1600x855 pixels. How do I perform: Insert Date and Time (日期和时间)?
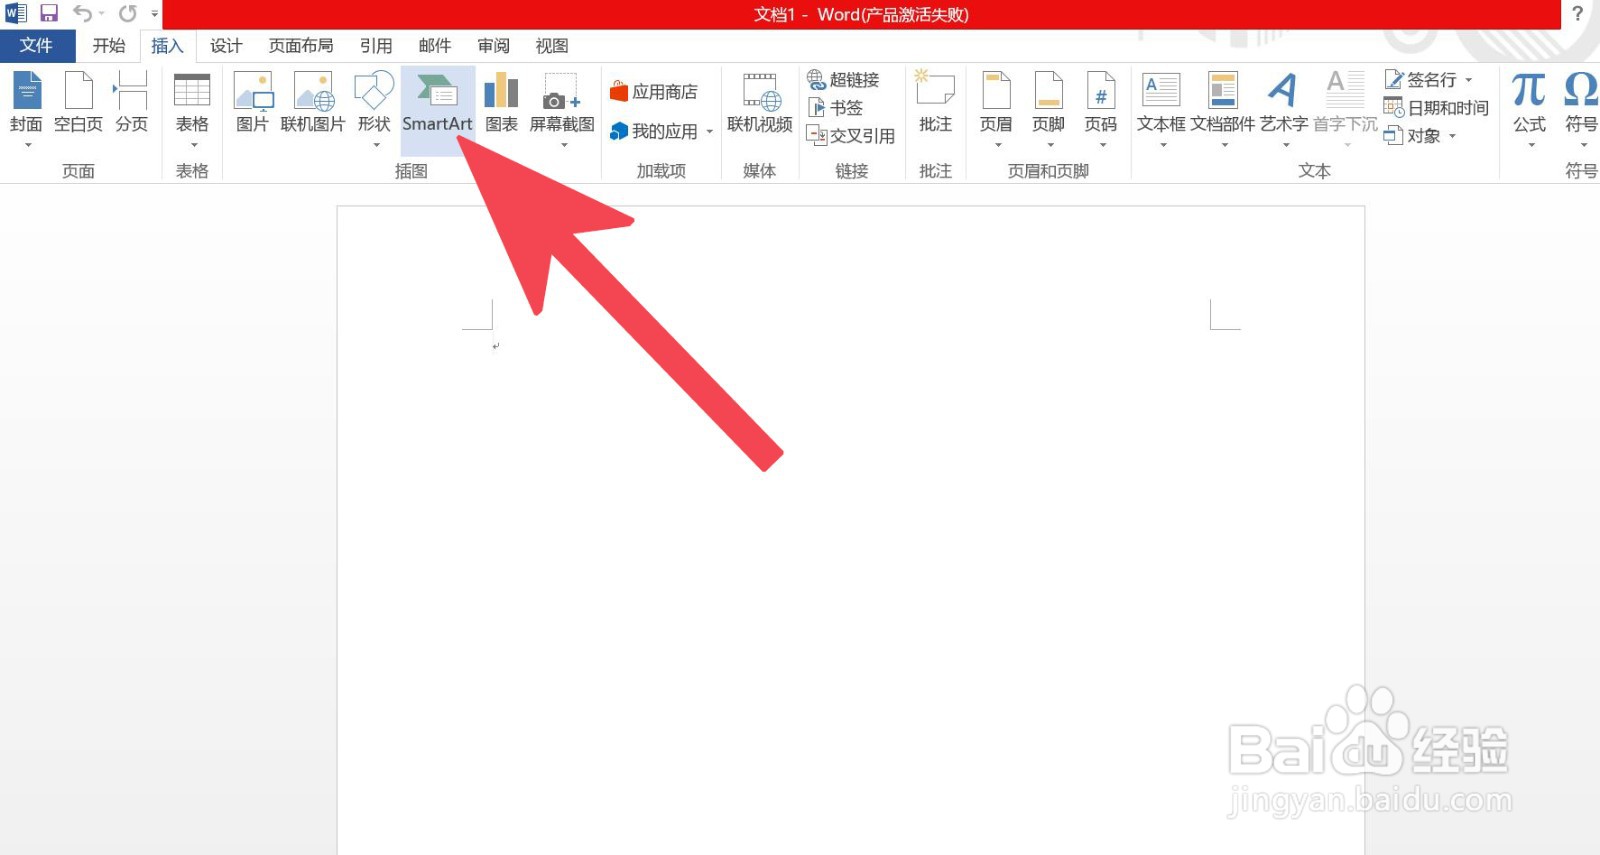[1436, 108]
